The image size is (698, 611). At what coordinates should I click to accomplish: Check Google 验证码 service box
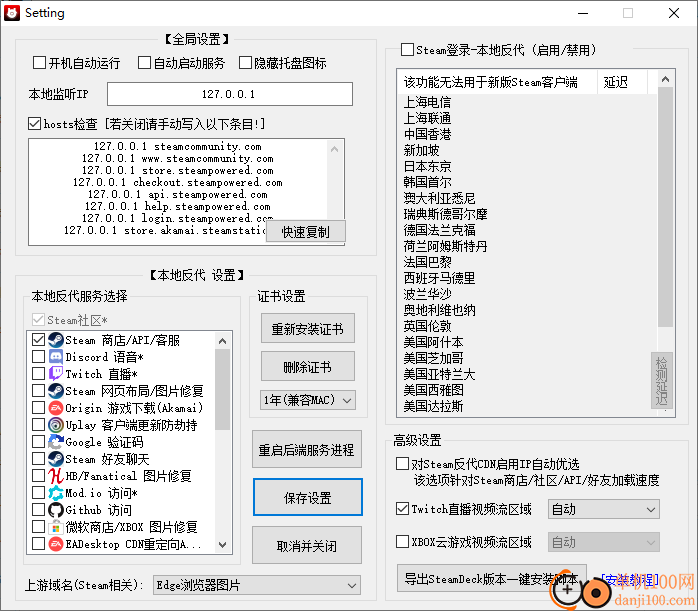coord(38,442)
